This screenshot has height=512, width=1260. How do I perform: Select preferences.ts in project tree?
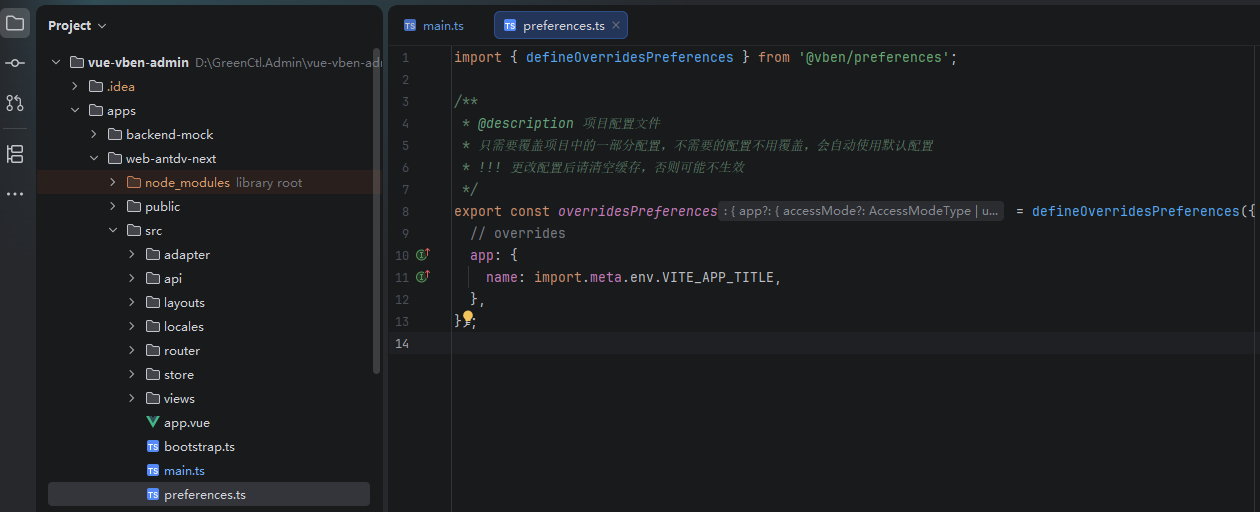coord(209,494)
